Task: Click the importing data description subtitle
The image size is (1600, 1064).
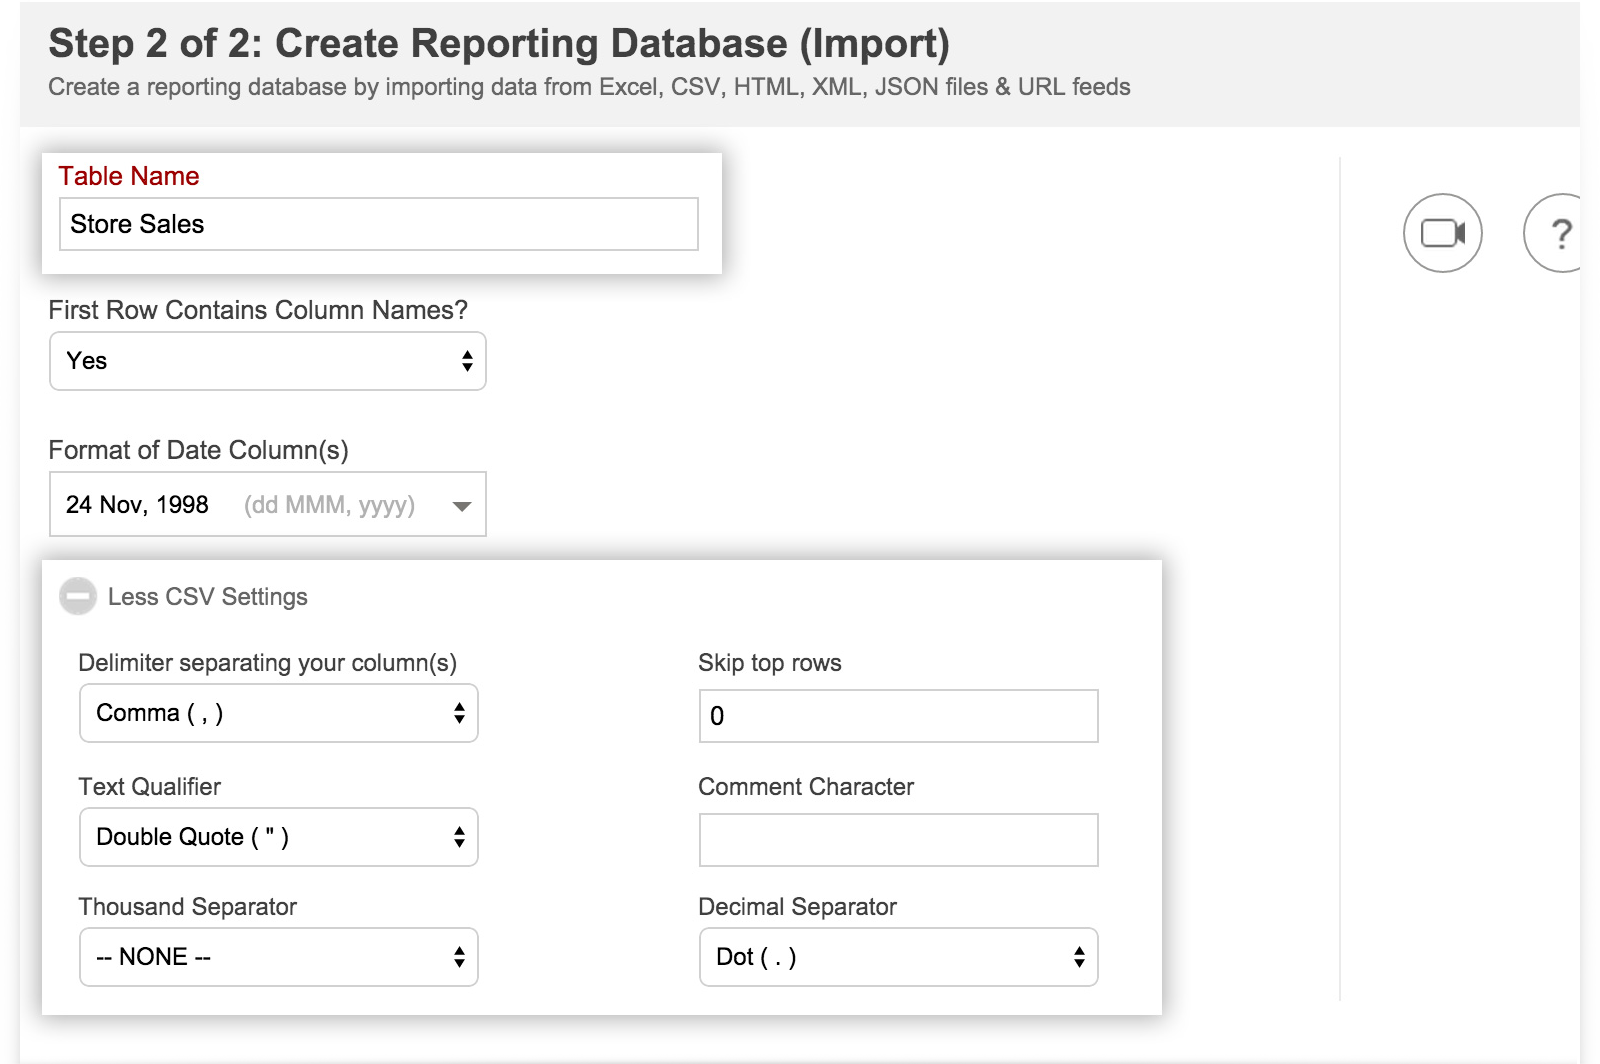Action: pyautogui.click(x=589, y=87)
